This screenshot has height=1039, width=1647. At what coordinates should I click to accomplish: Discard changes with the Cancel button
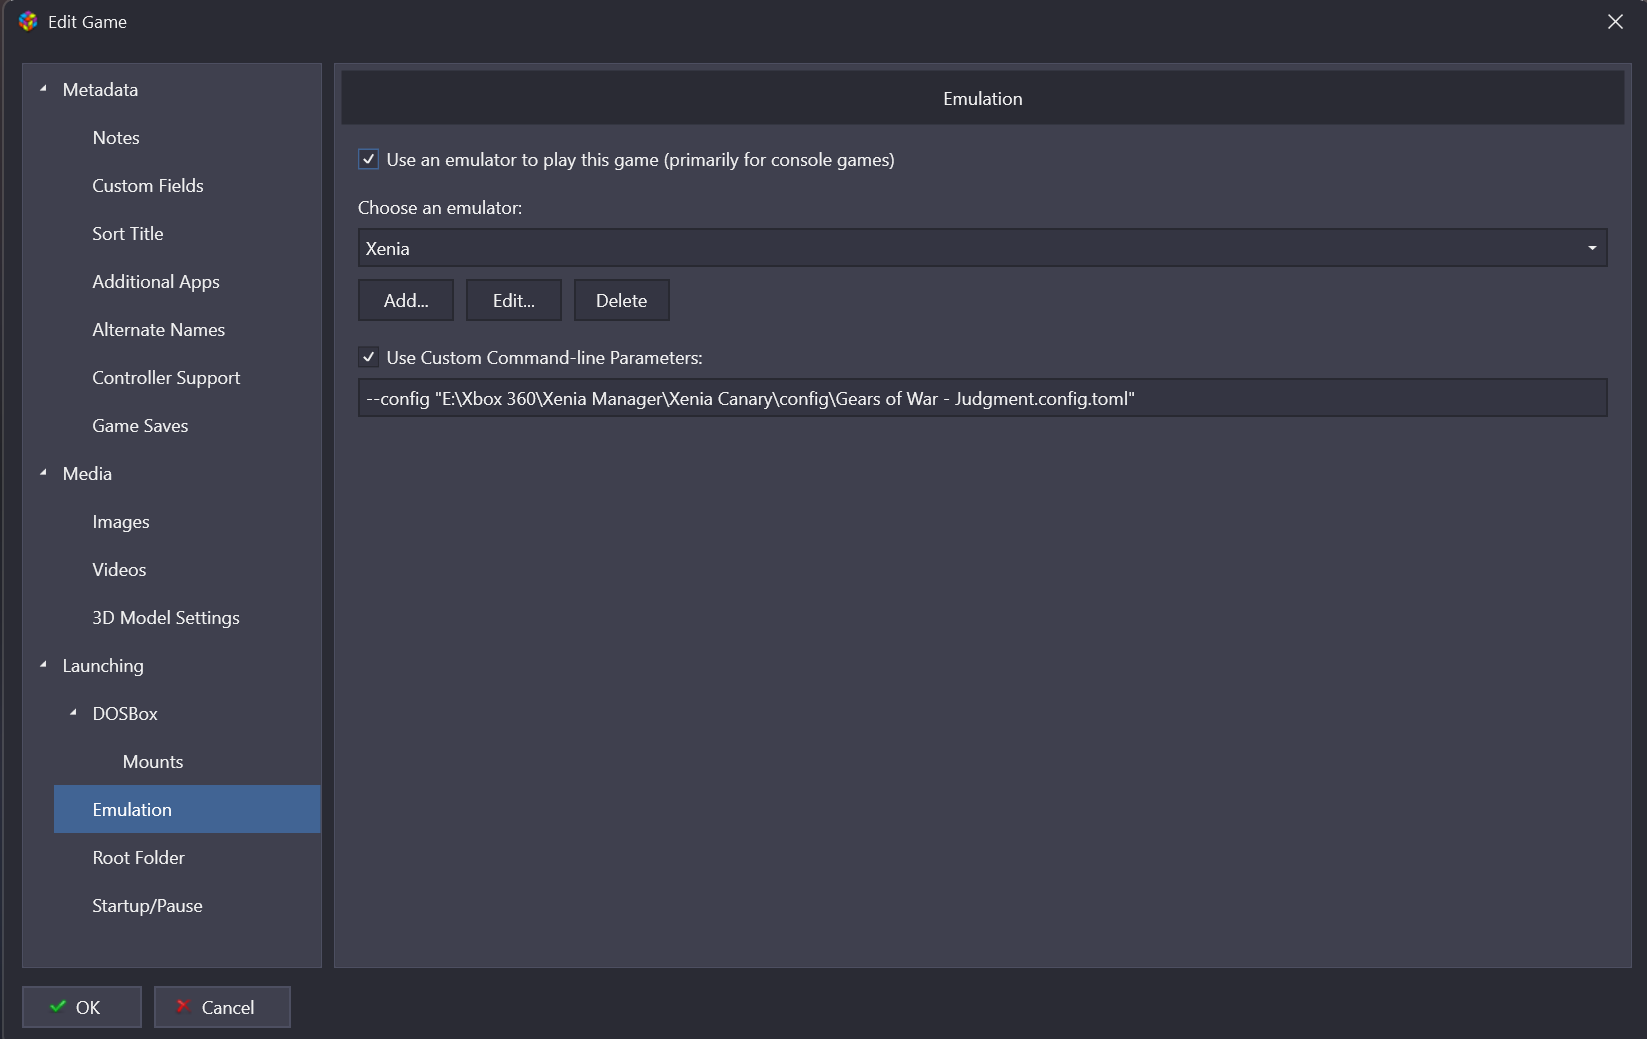(222, 1007)
